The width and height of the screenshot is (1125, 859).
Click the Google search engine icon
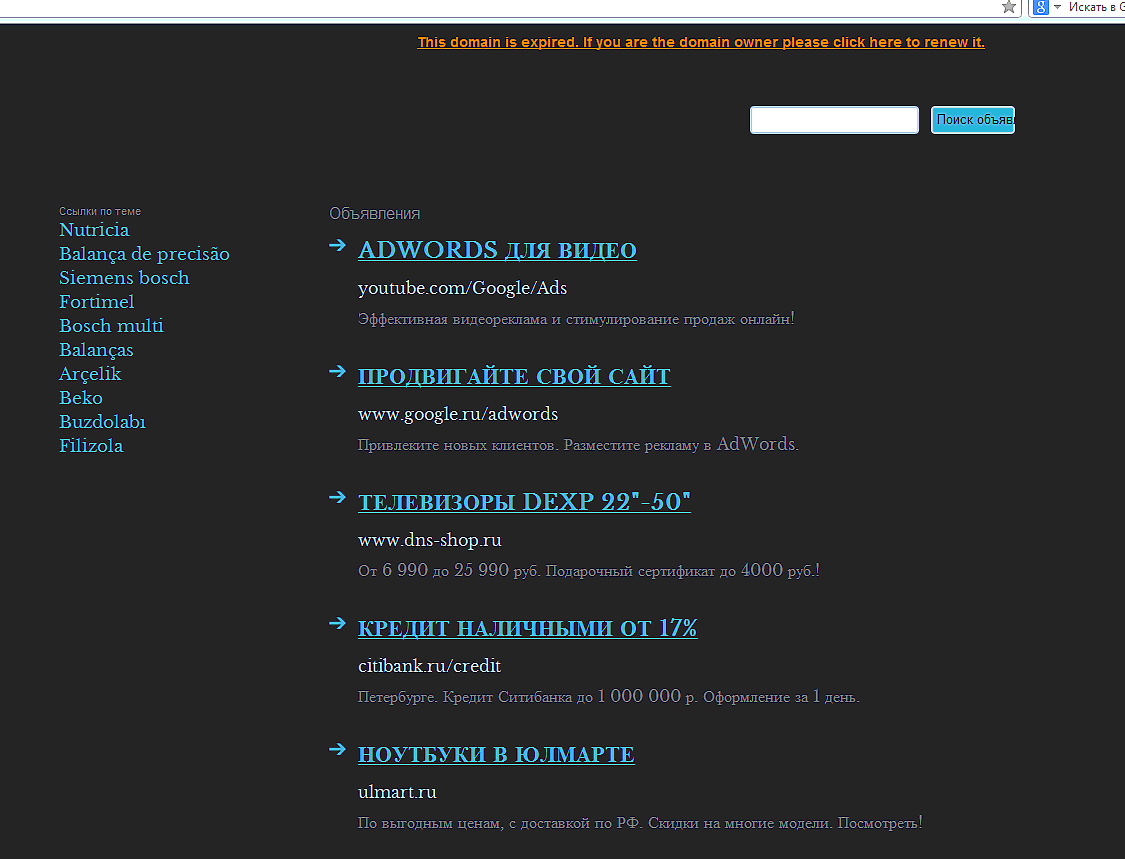pos(1041,7)
